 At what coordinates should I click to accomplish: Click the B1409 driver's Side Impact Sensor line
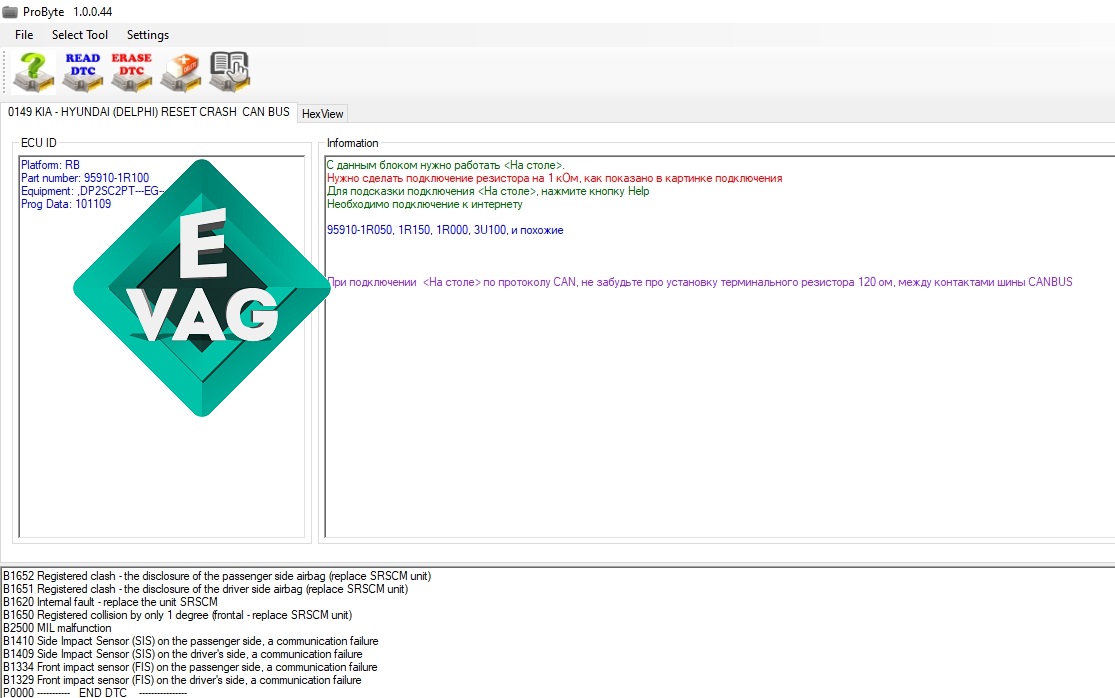pyautogui.click(x=183, y=654)
